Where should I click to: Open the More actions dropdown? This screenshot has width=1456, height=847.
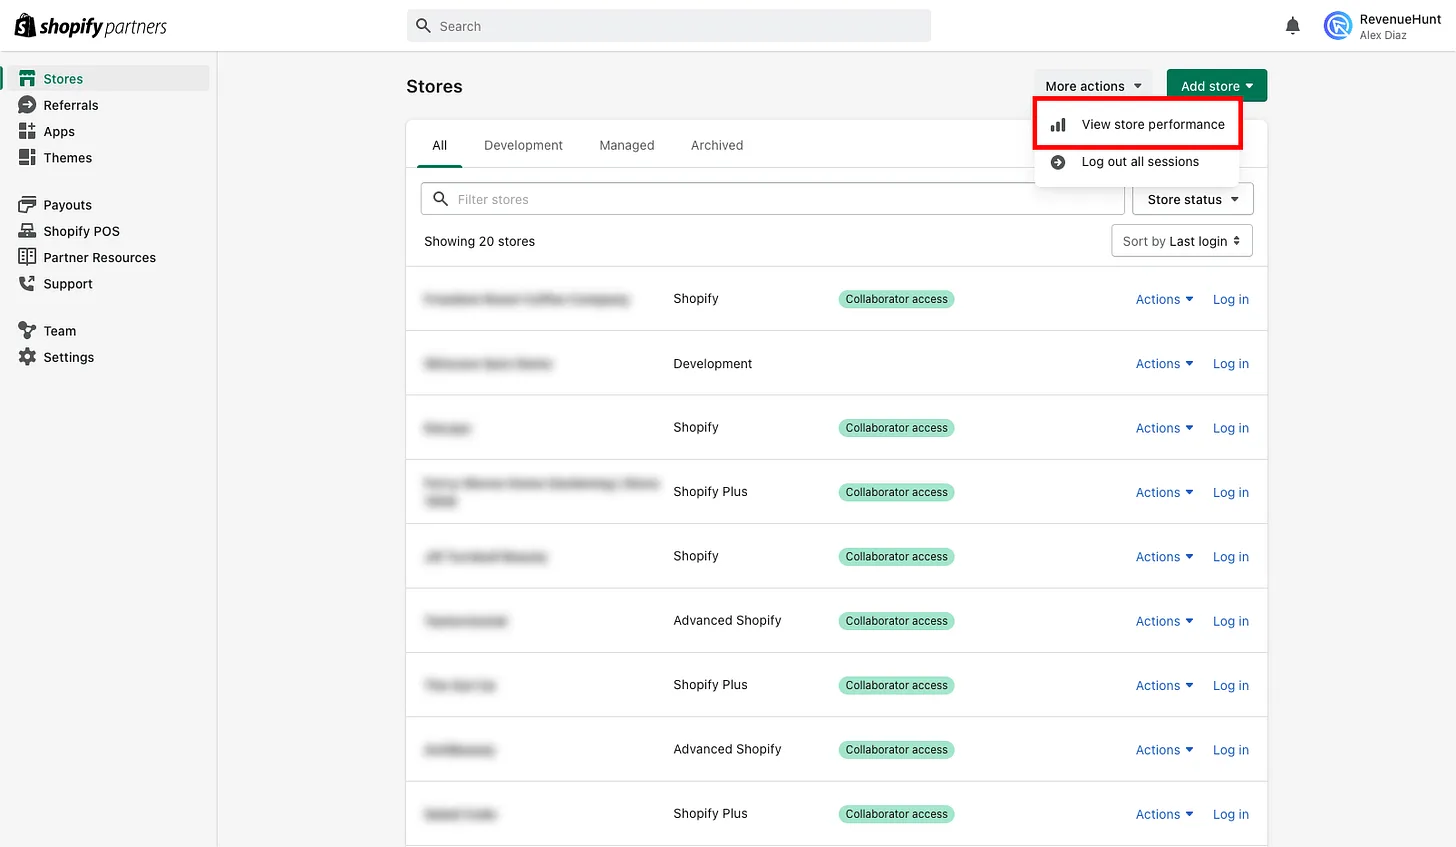pos(1093,86)
